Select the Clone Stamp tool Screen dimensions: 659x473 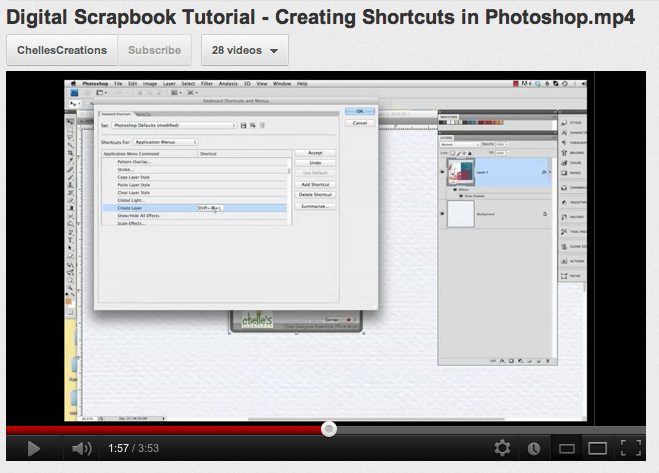(70, 185)
